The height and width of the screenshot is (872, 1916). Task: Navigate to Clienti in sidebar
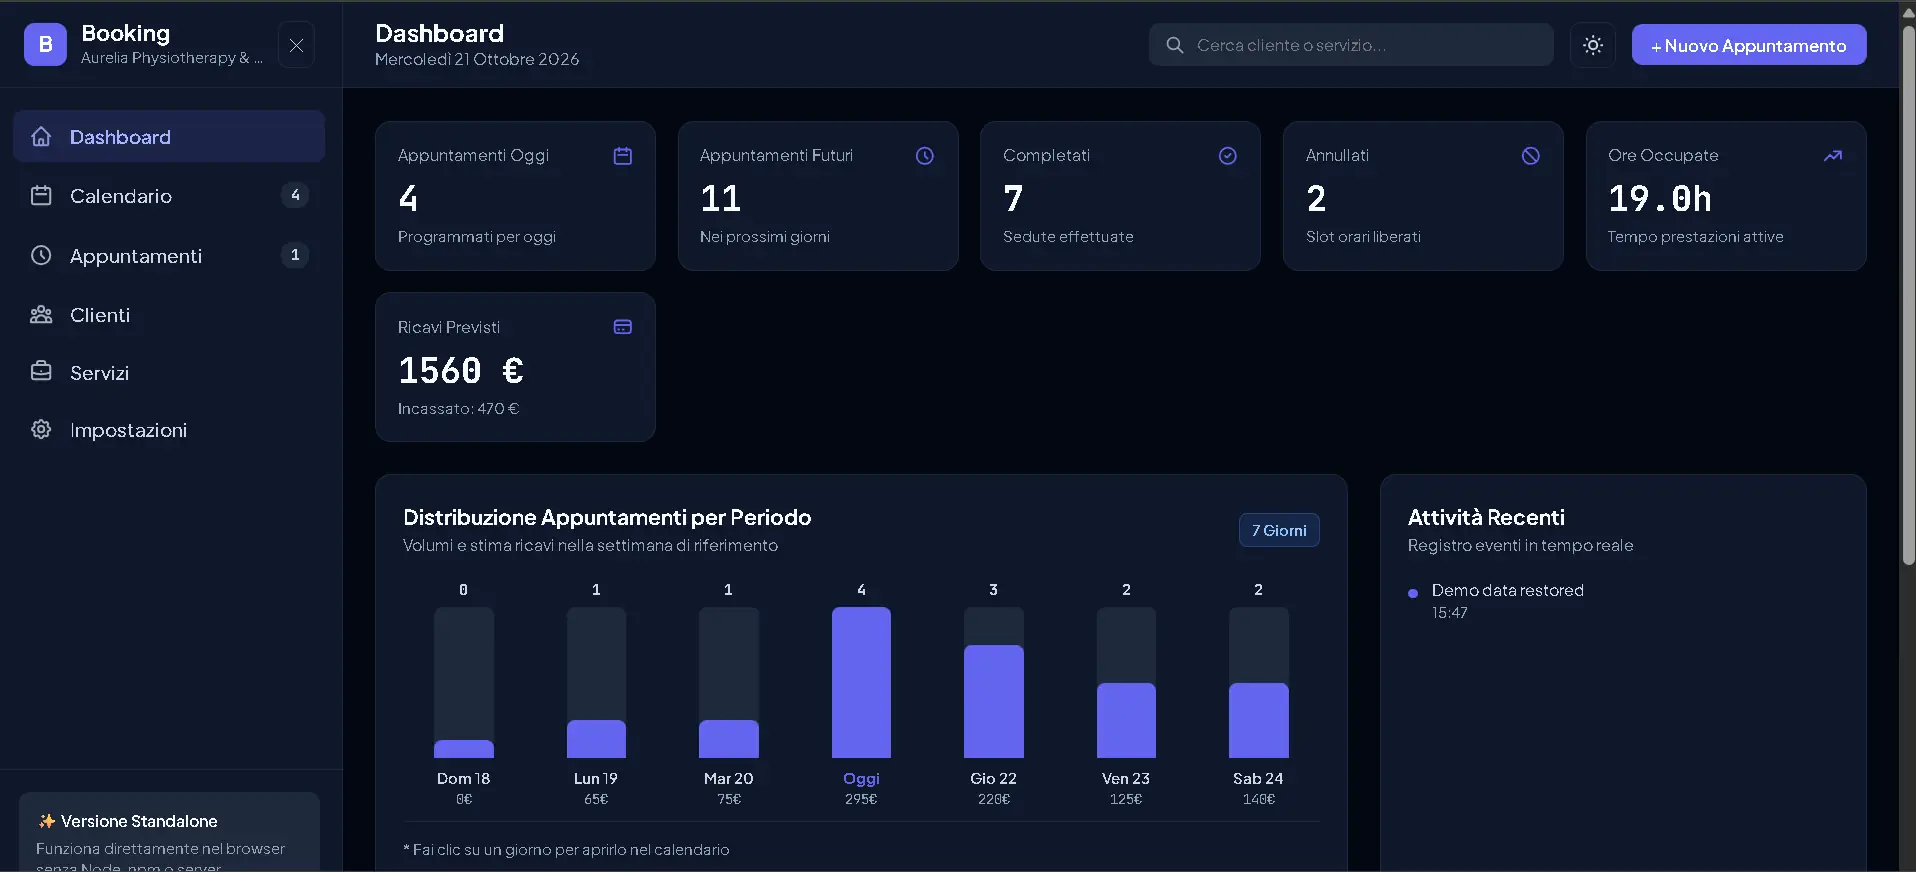(x=169, y=315)
